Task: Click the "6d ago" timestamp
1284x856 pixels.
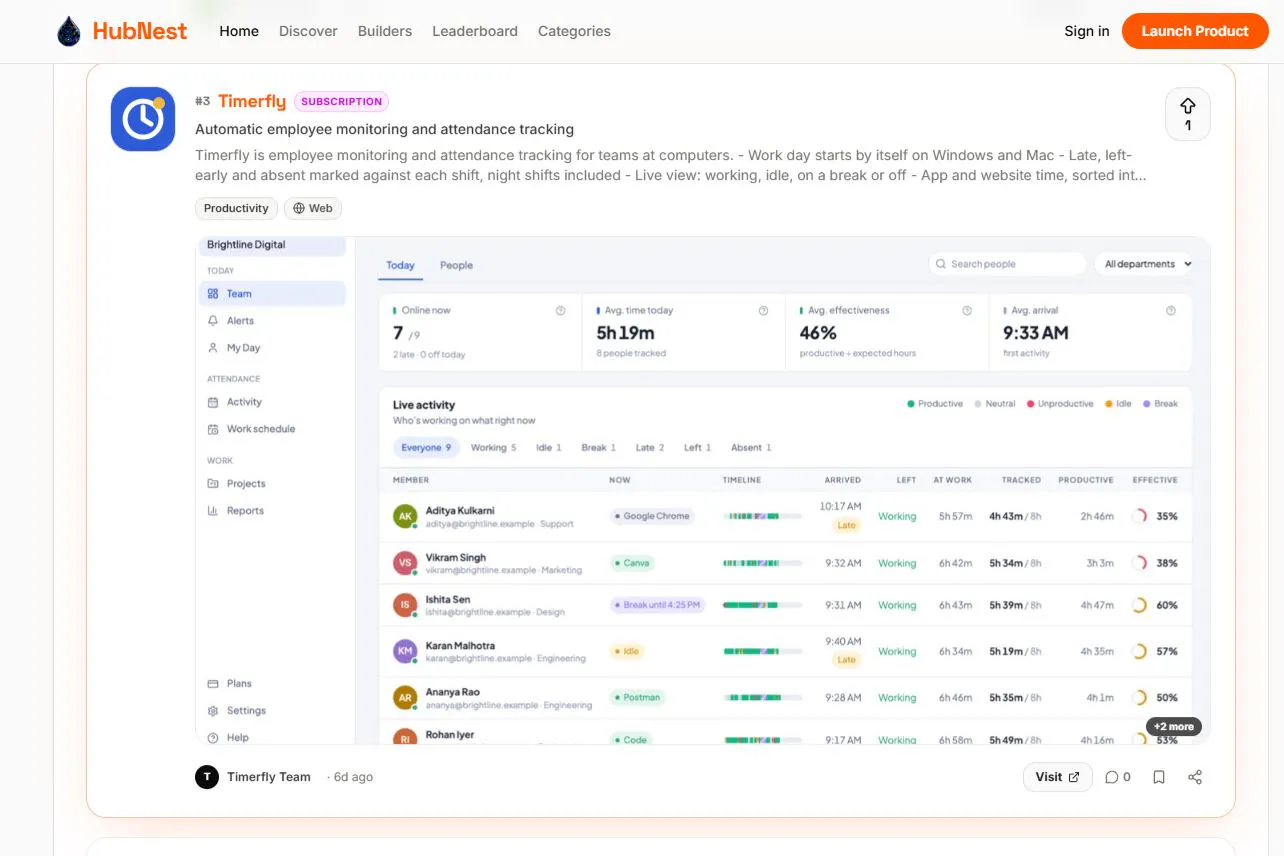Action: 353,777
